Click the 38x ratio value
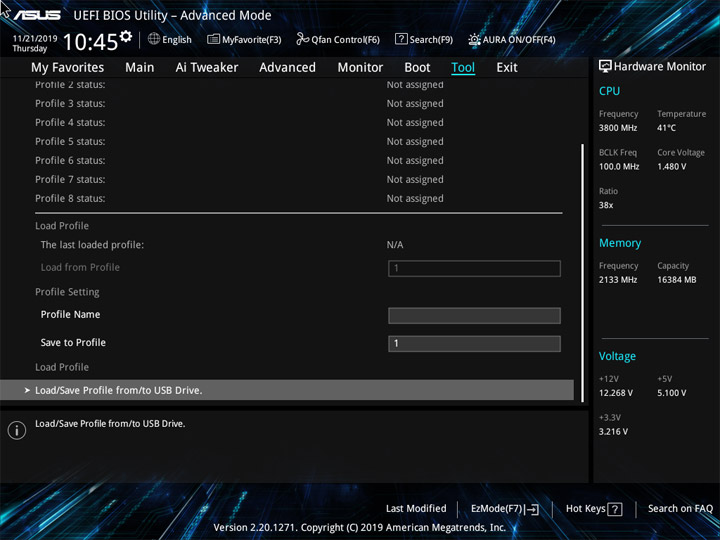 (x=606, y=205)
